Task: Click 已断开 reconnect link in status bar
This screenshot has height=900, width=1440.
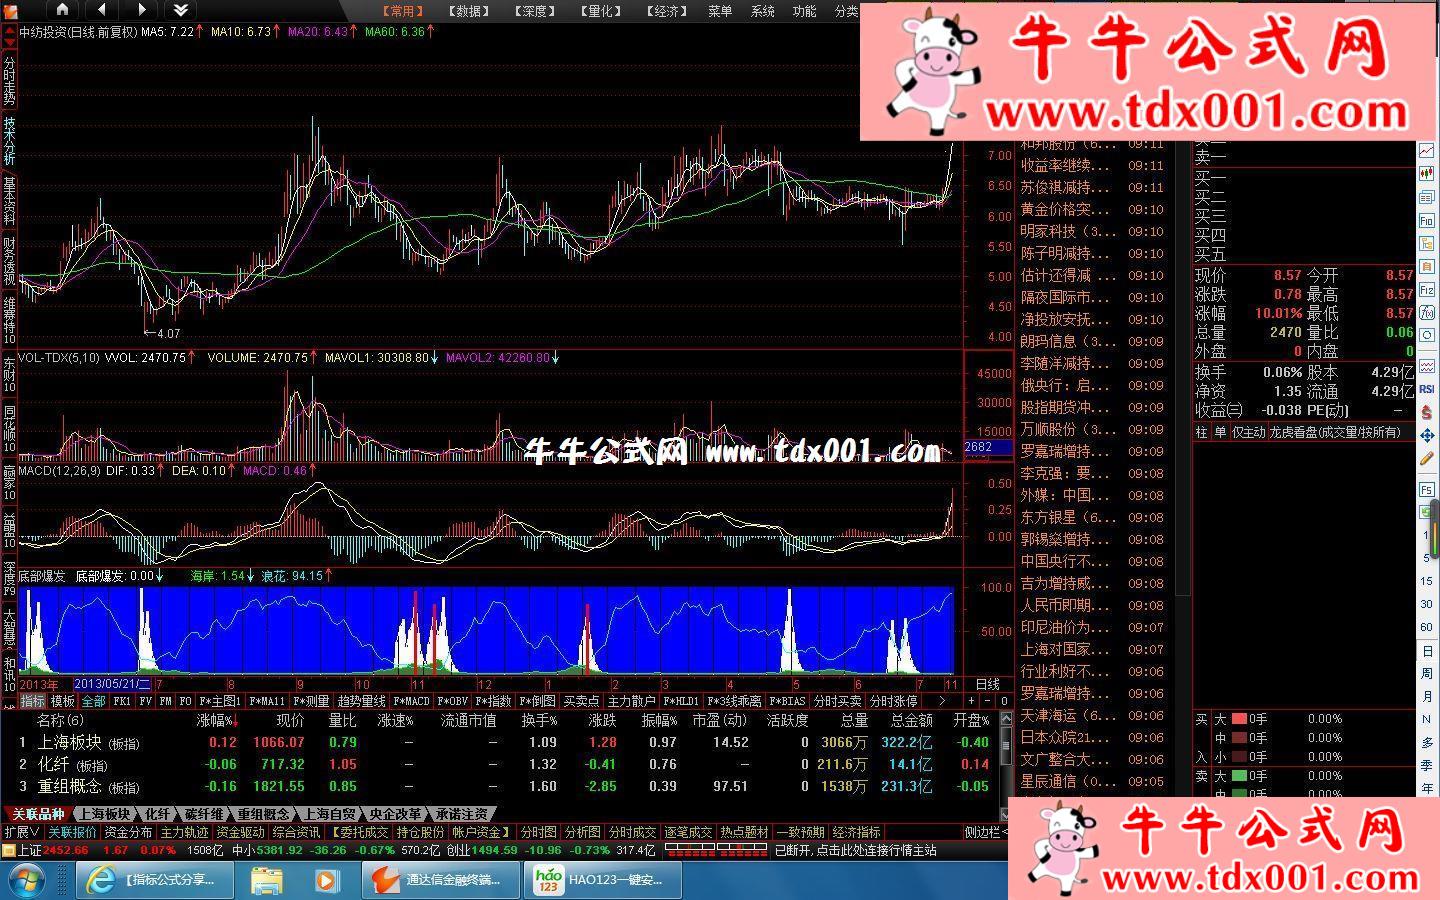Action: click(x=855, y=850)
